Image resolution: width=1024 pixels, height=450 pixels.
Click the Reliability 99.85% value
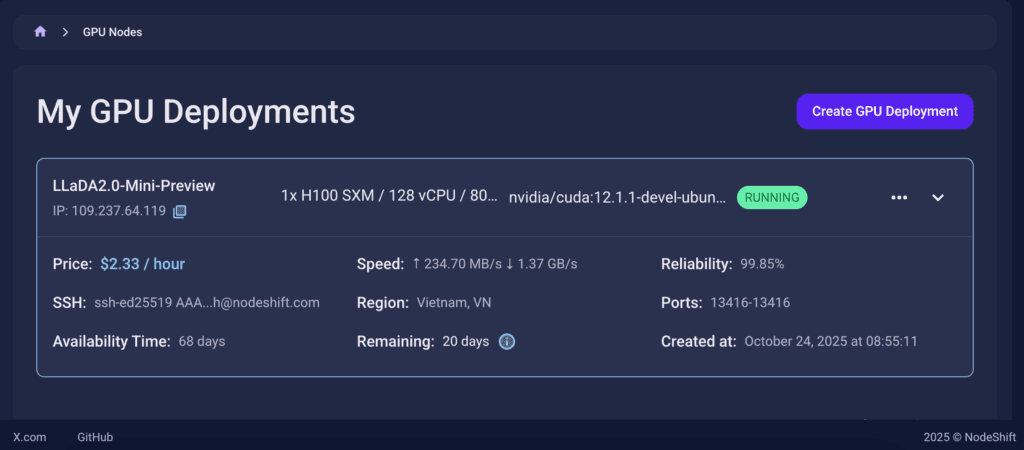click(x=762, y=264)
